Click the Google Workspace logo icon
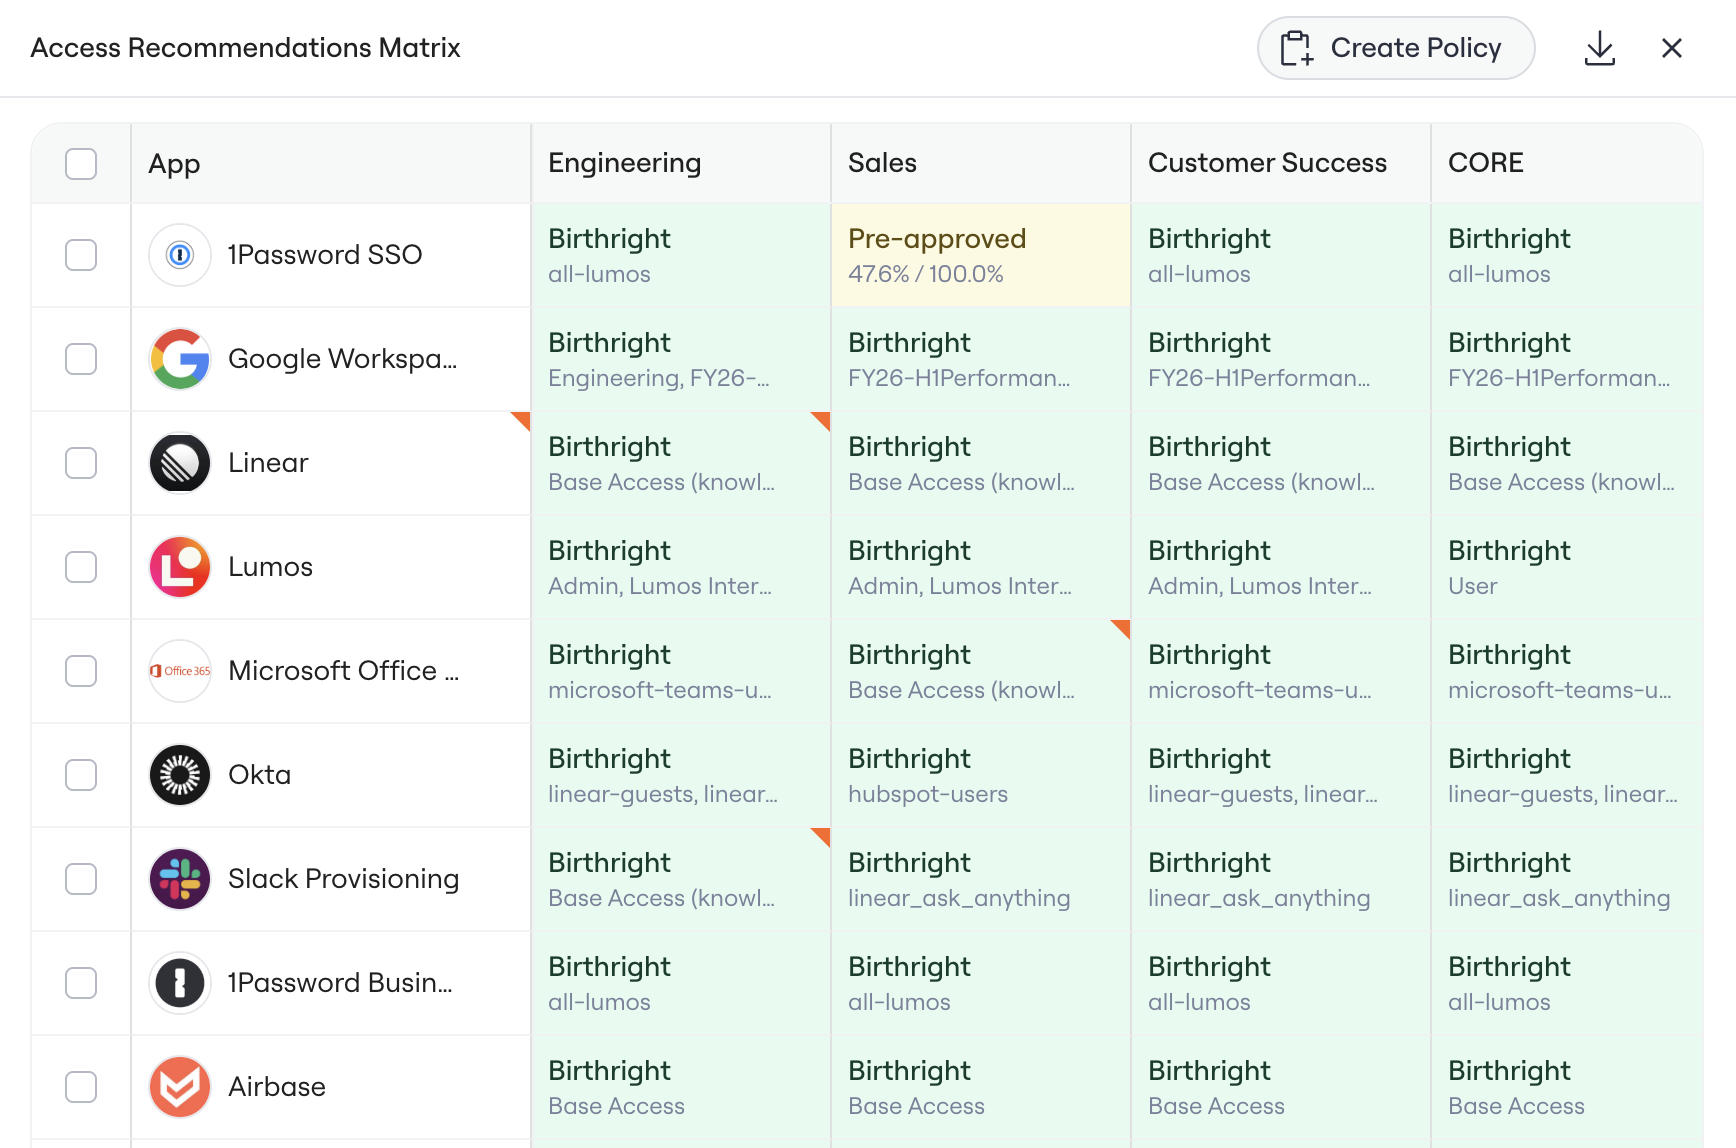 coord(180,359)
